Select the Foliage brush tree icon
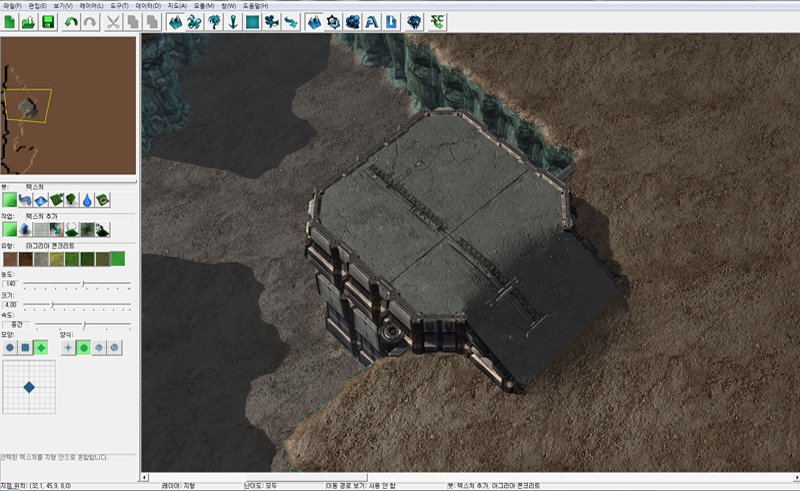 pyautogui.click(x=71, y=200)
